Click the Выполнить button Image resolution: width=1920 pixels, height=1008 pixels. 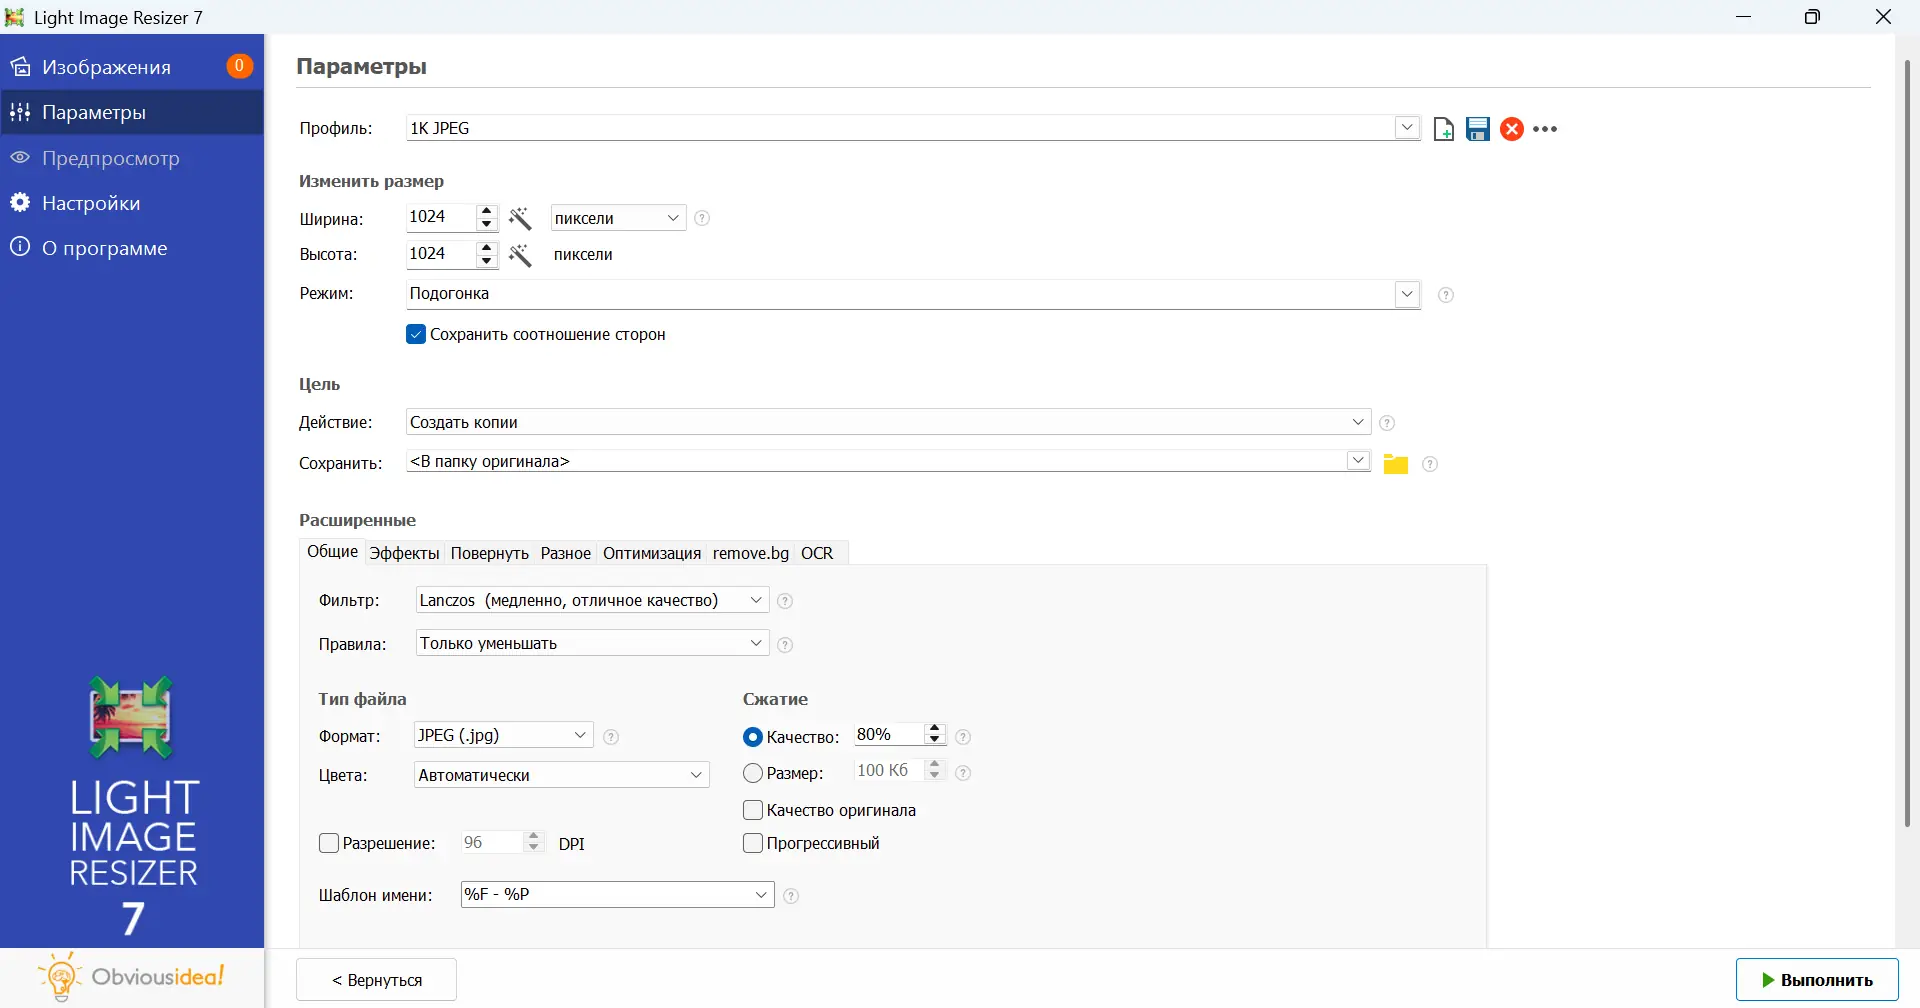pyautogui.click(x=1816, y=980)
